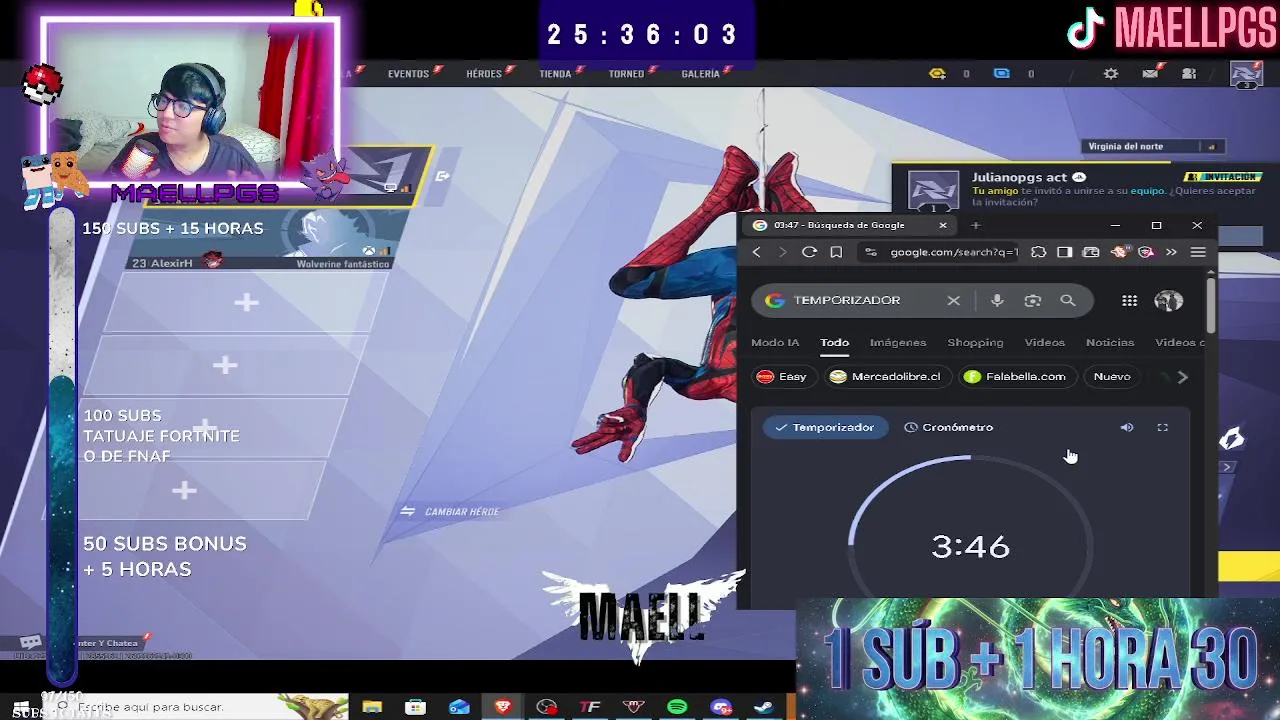Screen dimensions: 1280x720
Task: Click the 3:46 timer countdown display
Action: (x=970, y=546)
